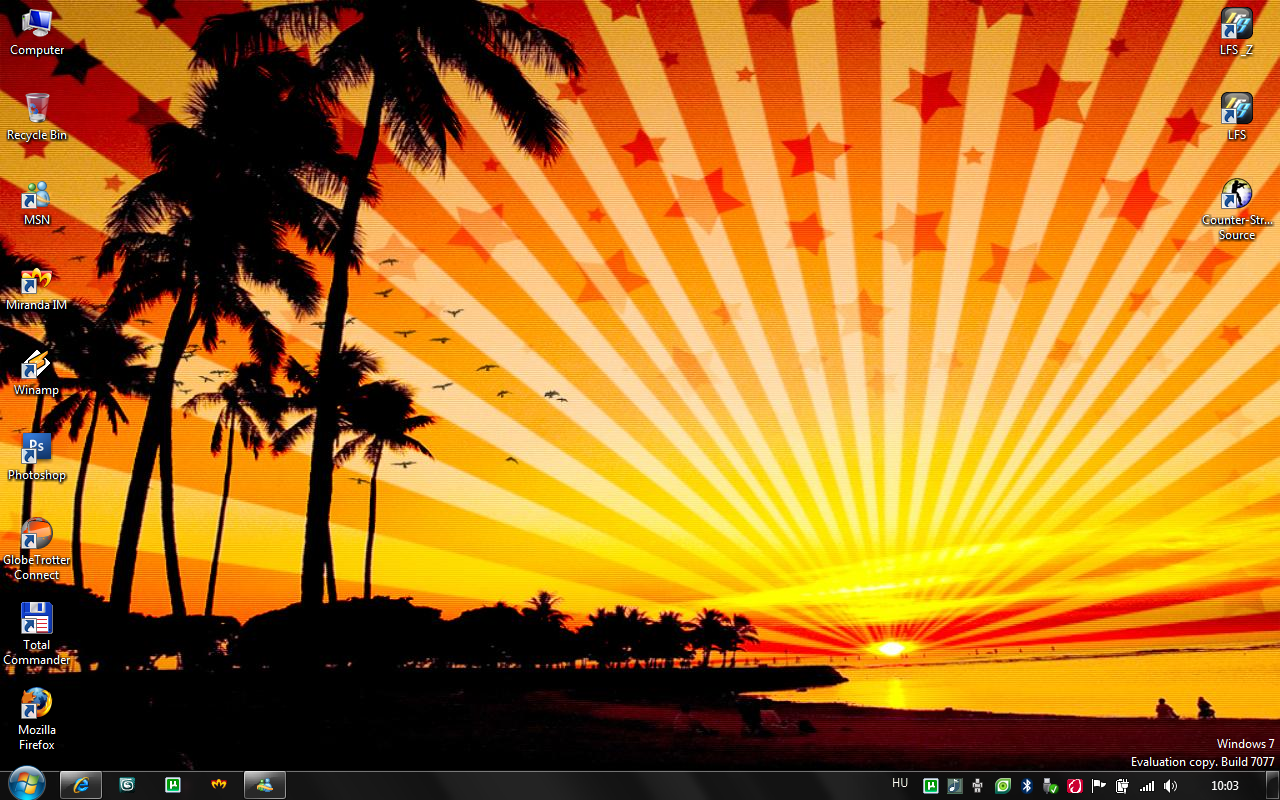Open the network signal tray icon
The image size is (1280, 800).
1147,786
